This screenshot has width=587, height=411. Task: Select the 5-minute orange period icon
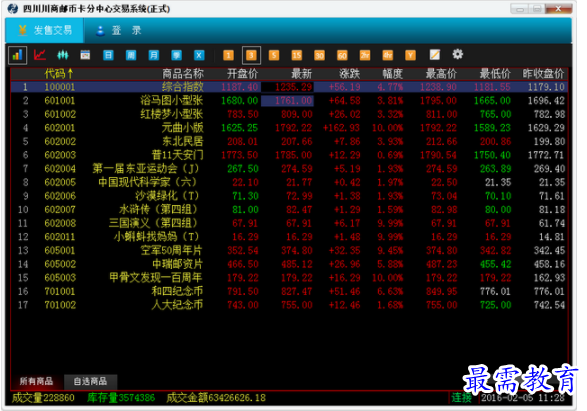click(x=274, y=55)
